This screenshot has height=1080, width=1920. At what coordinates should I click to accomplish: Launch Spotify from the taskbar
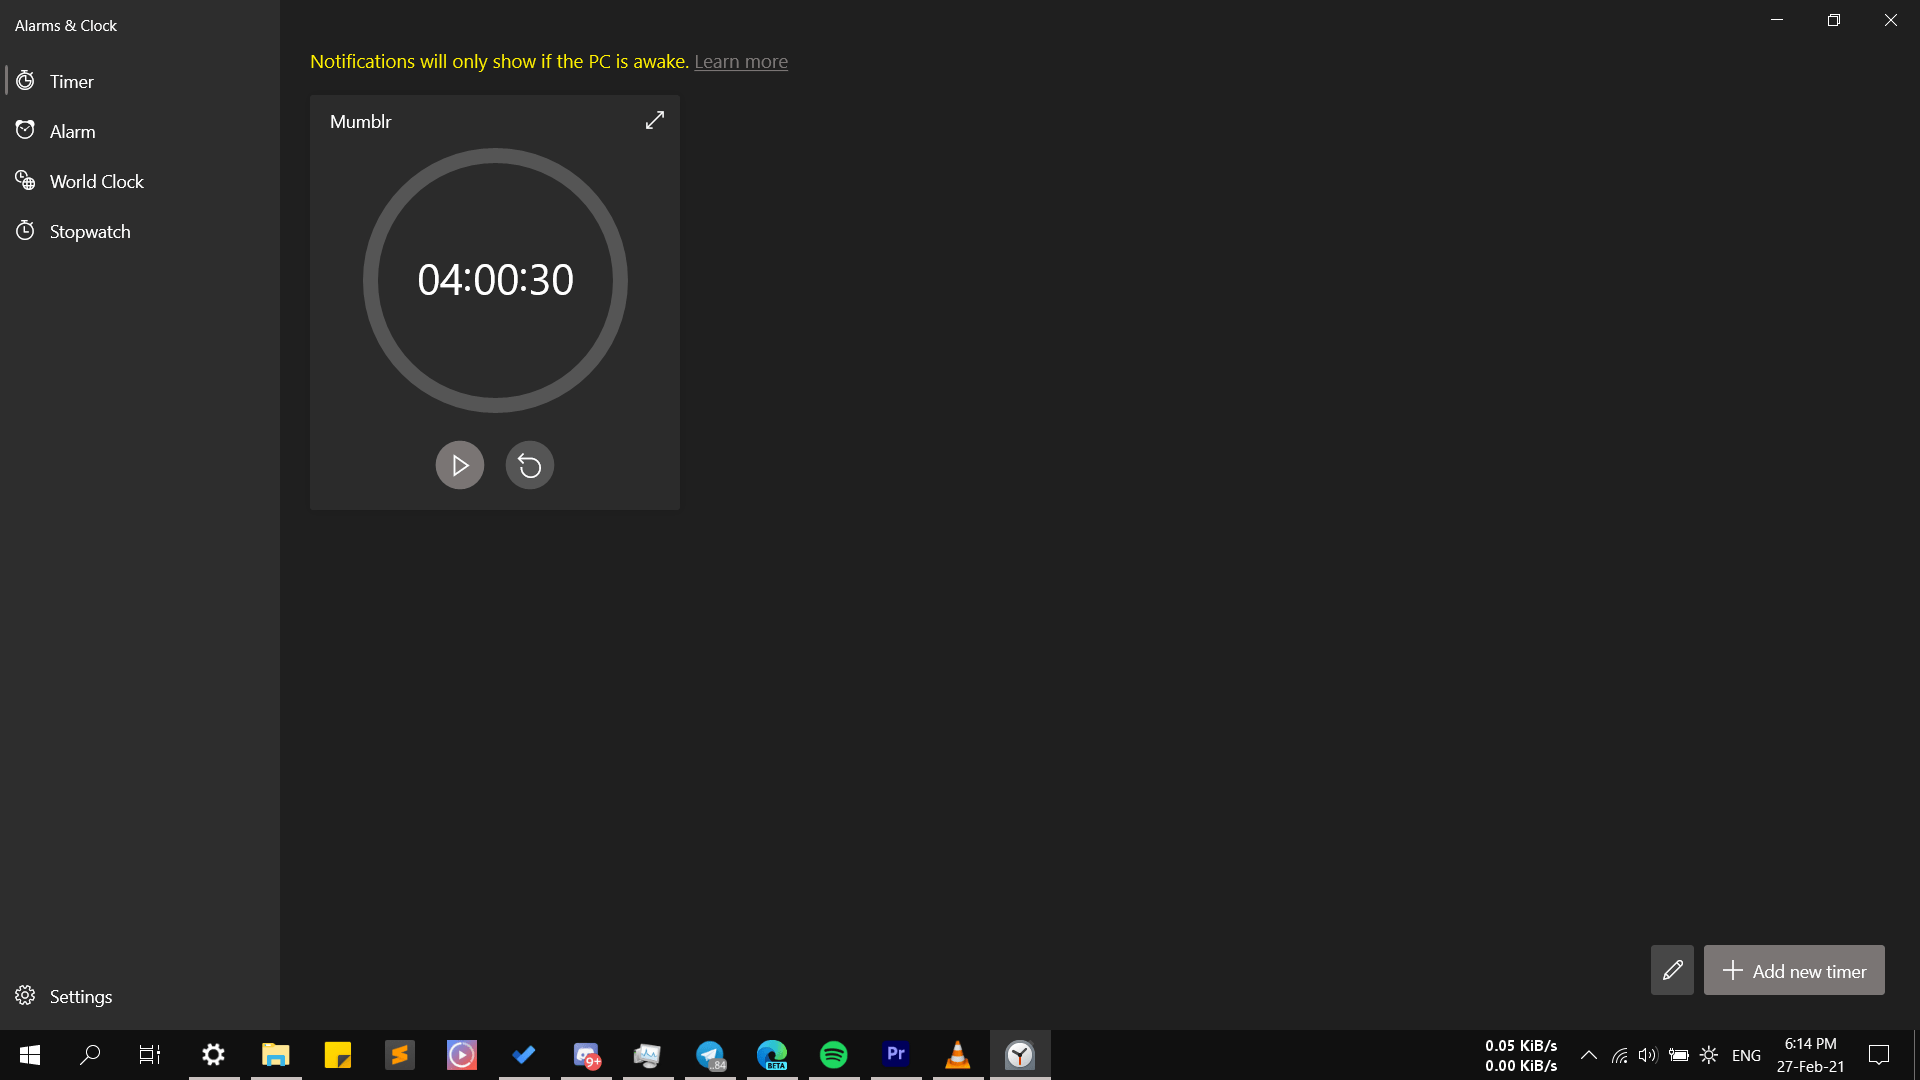[x=833, y=1055]
